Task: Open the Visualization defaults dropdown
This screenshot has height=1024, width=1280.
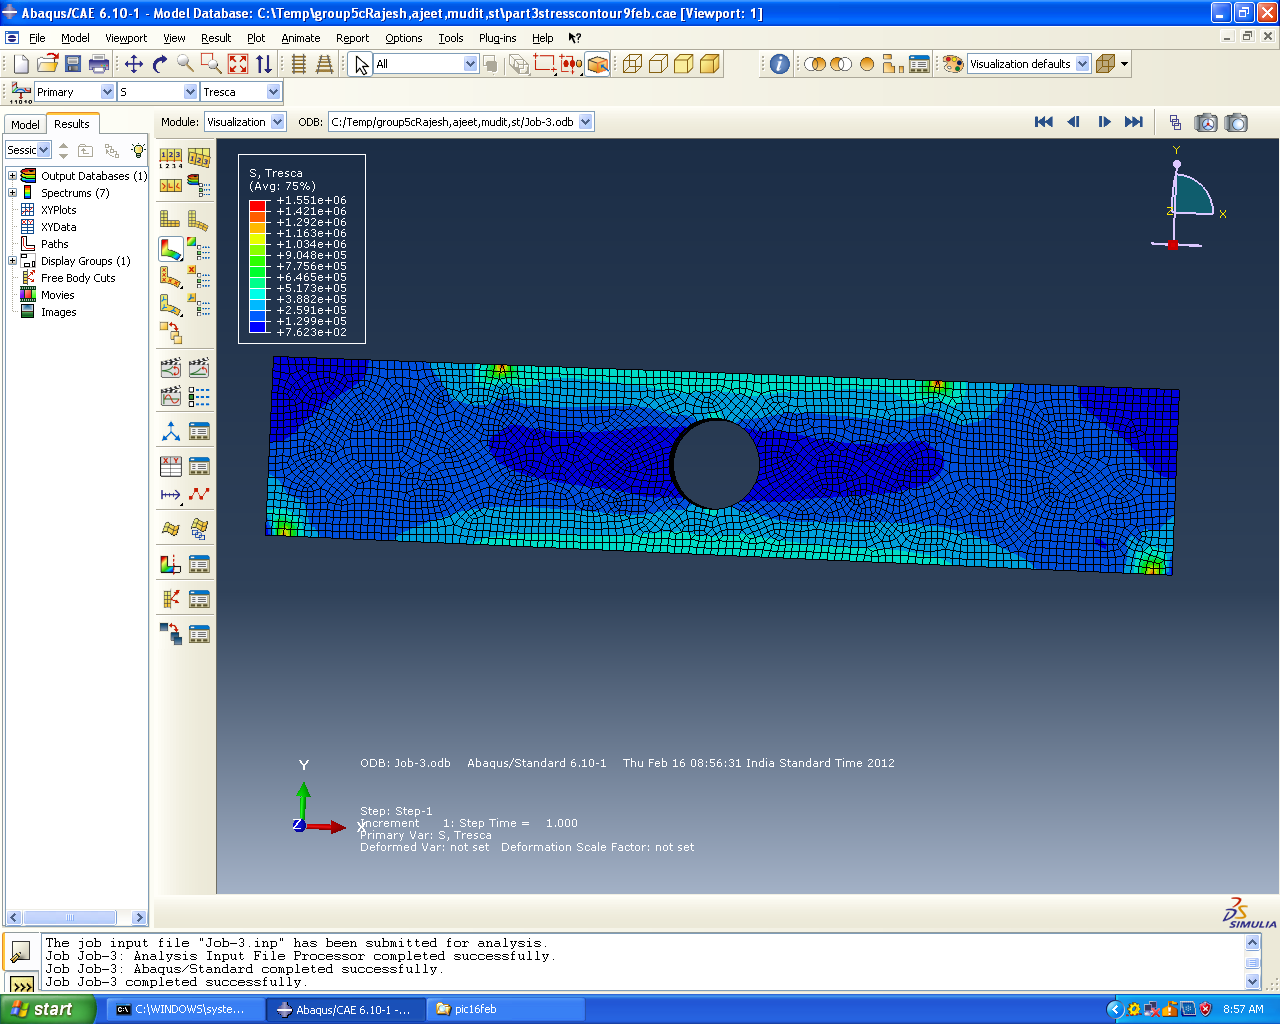Action: click(x=1082, y=64)
